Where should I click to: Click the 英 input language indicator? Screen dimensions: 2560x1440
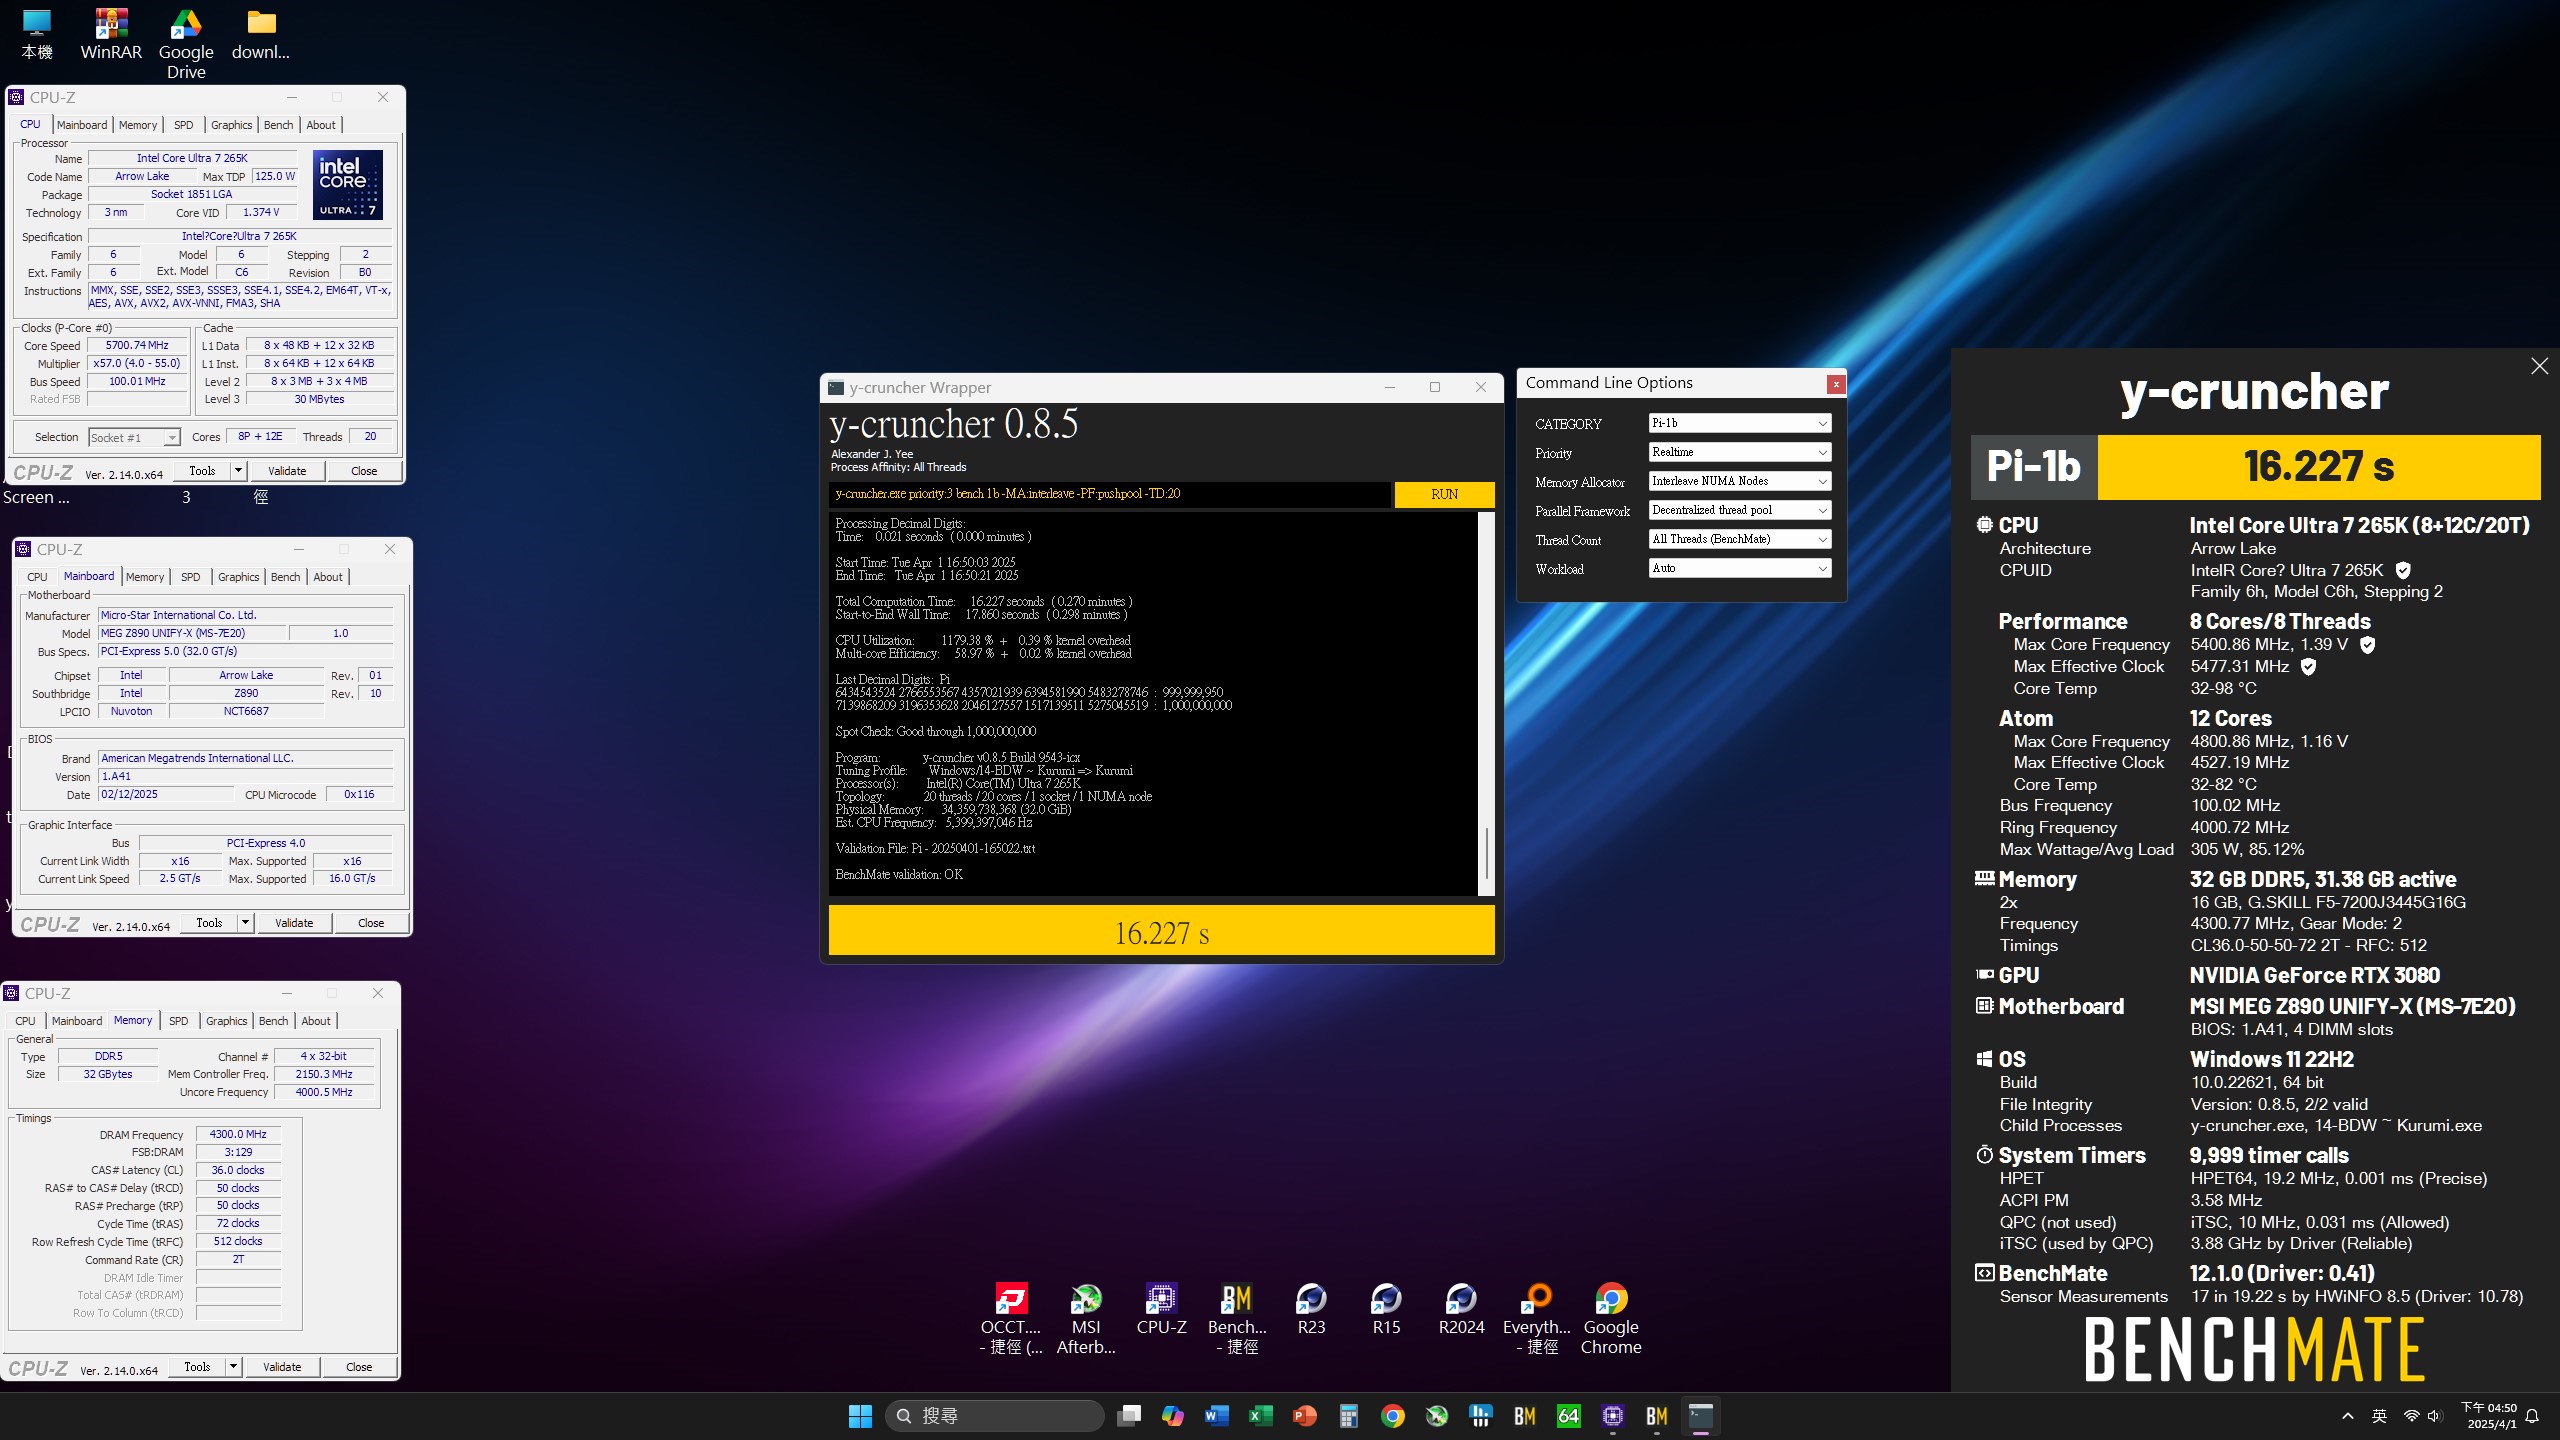click(2379, 1416)
